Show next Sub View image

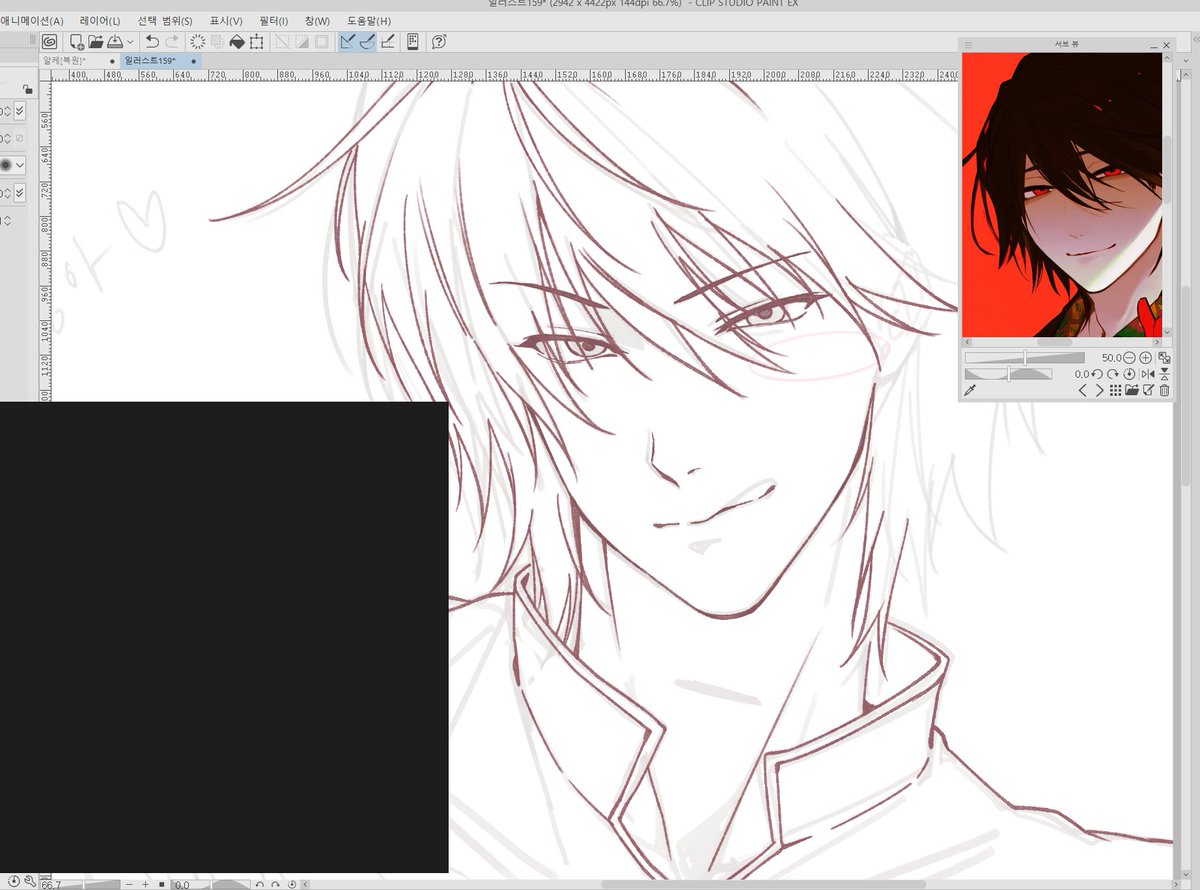[x=1100, y=390]
